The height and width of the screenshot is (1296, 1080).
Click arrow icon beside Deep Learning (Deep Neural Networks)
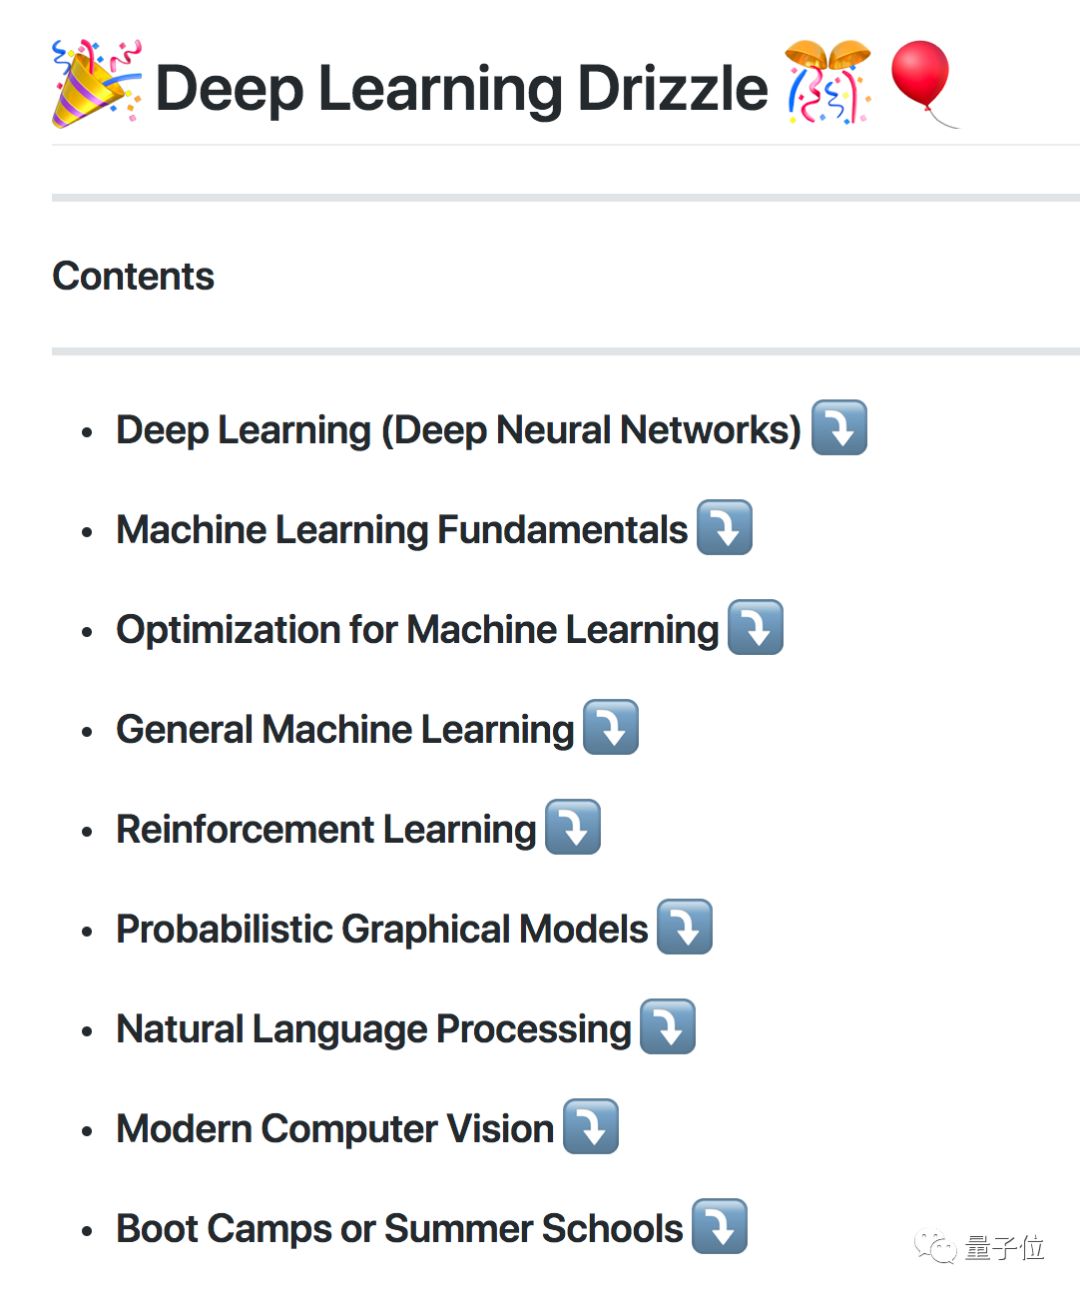click(x=839, y=428)
